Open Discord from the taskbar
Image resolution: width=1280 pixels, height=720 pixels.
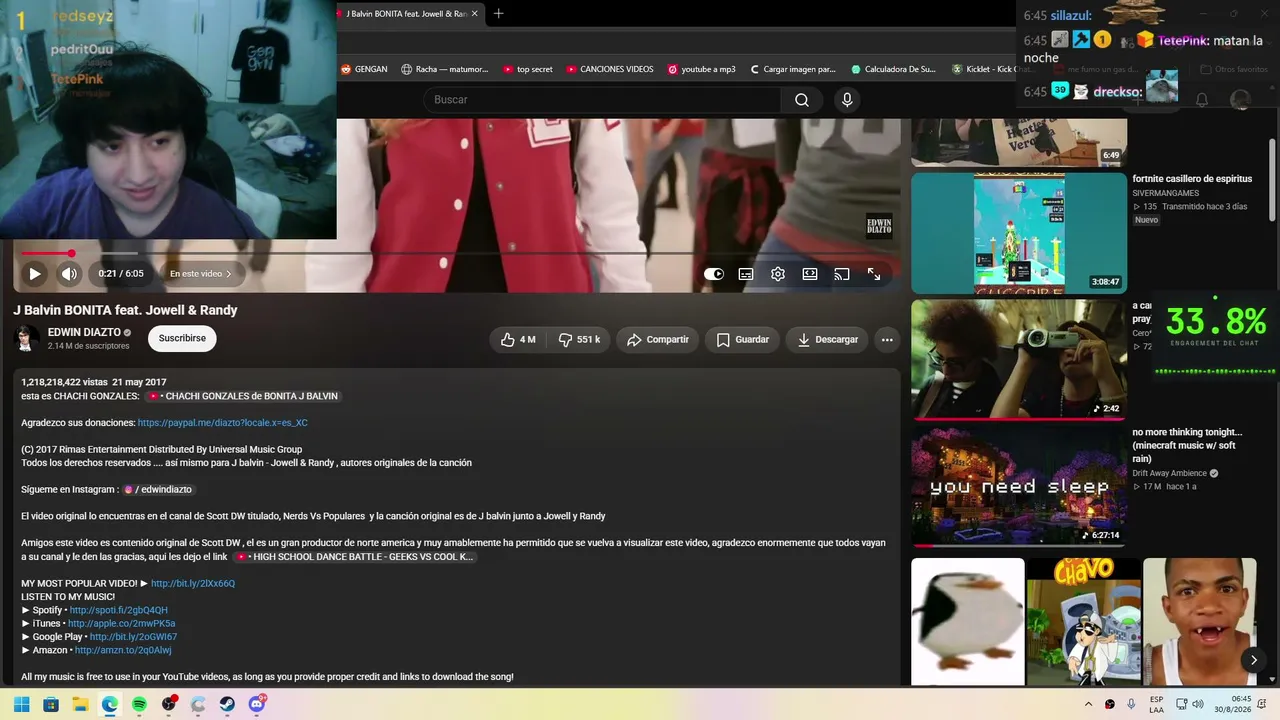tap(257, 704)
